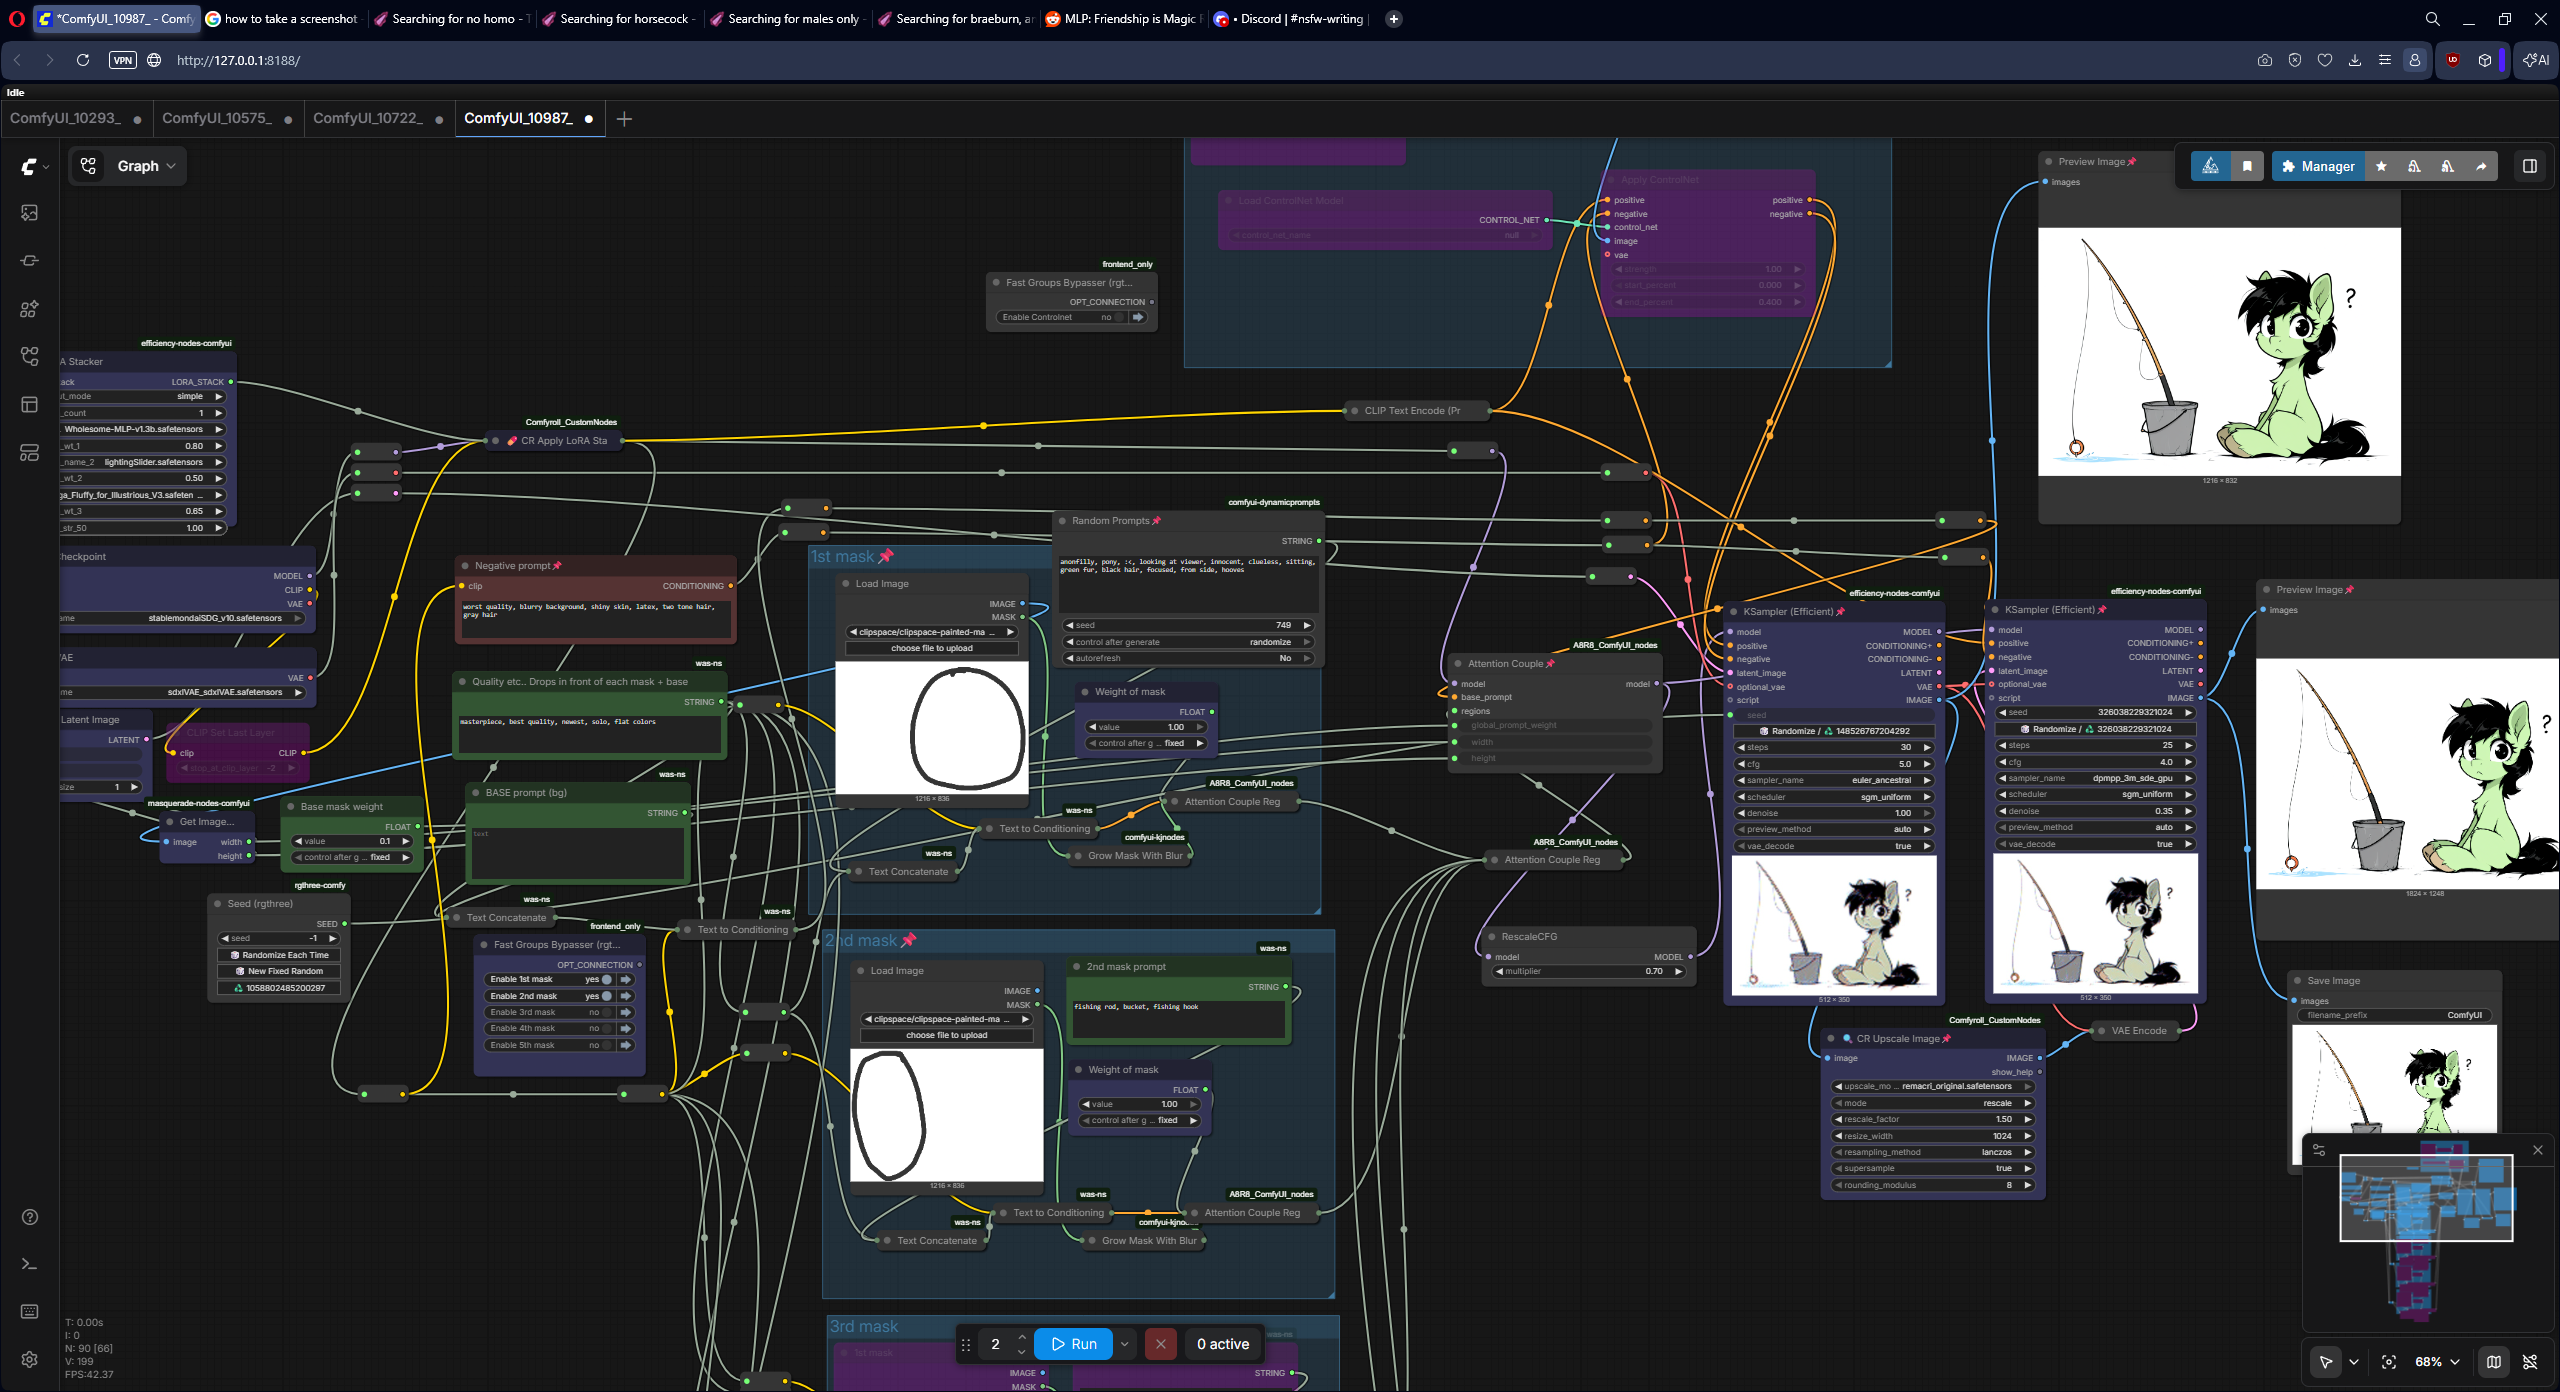The width and height of the screenshot is (2560, 1392).
Task: Click the star favorites icon near Manager
Action: (2381, 166)
